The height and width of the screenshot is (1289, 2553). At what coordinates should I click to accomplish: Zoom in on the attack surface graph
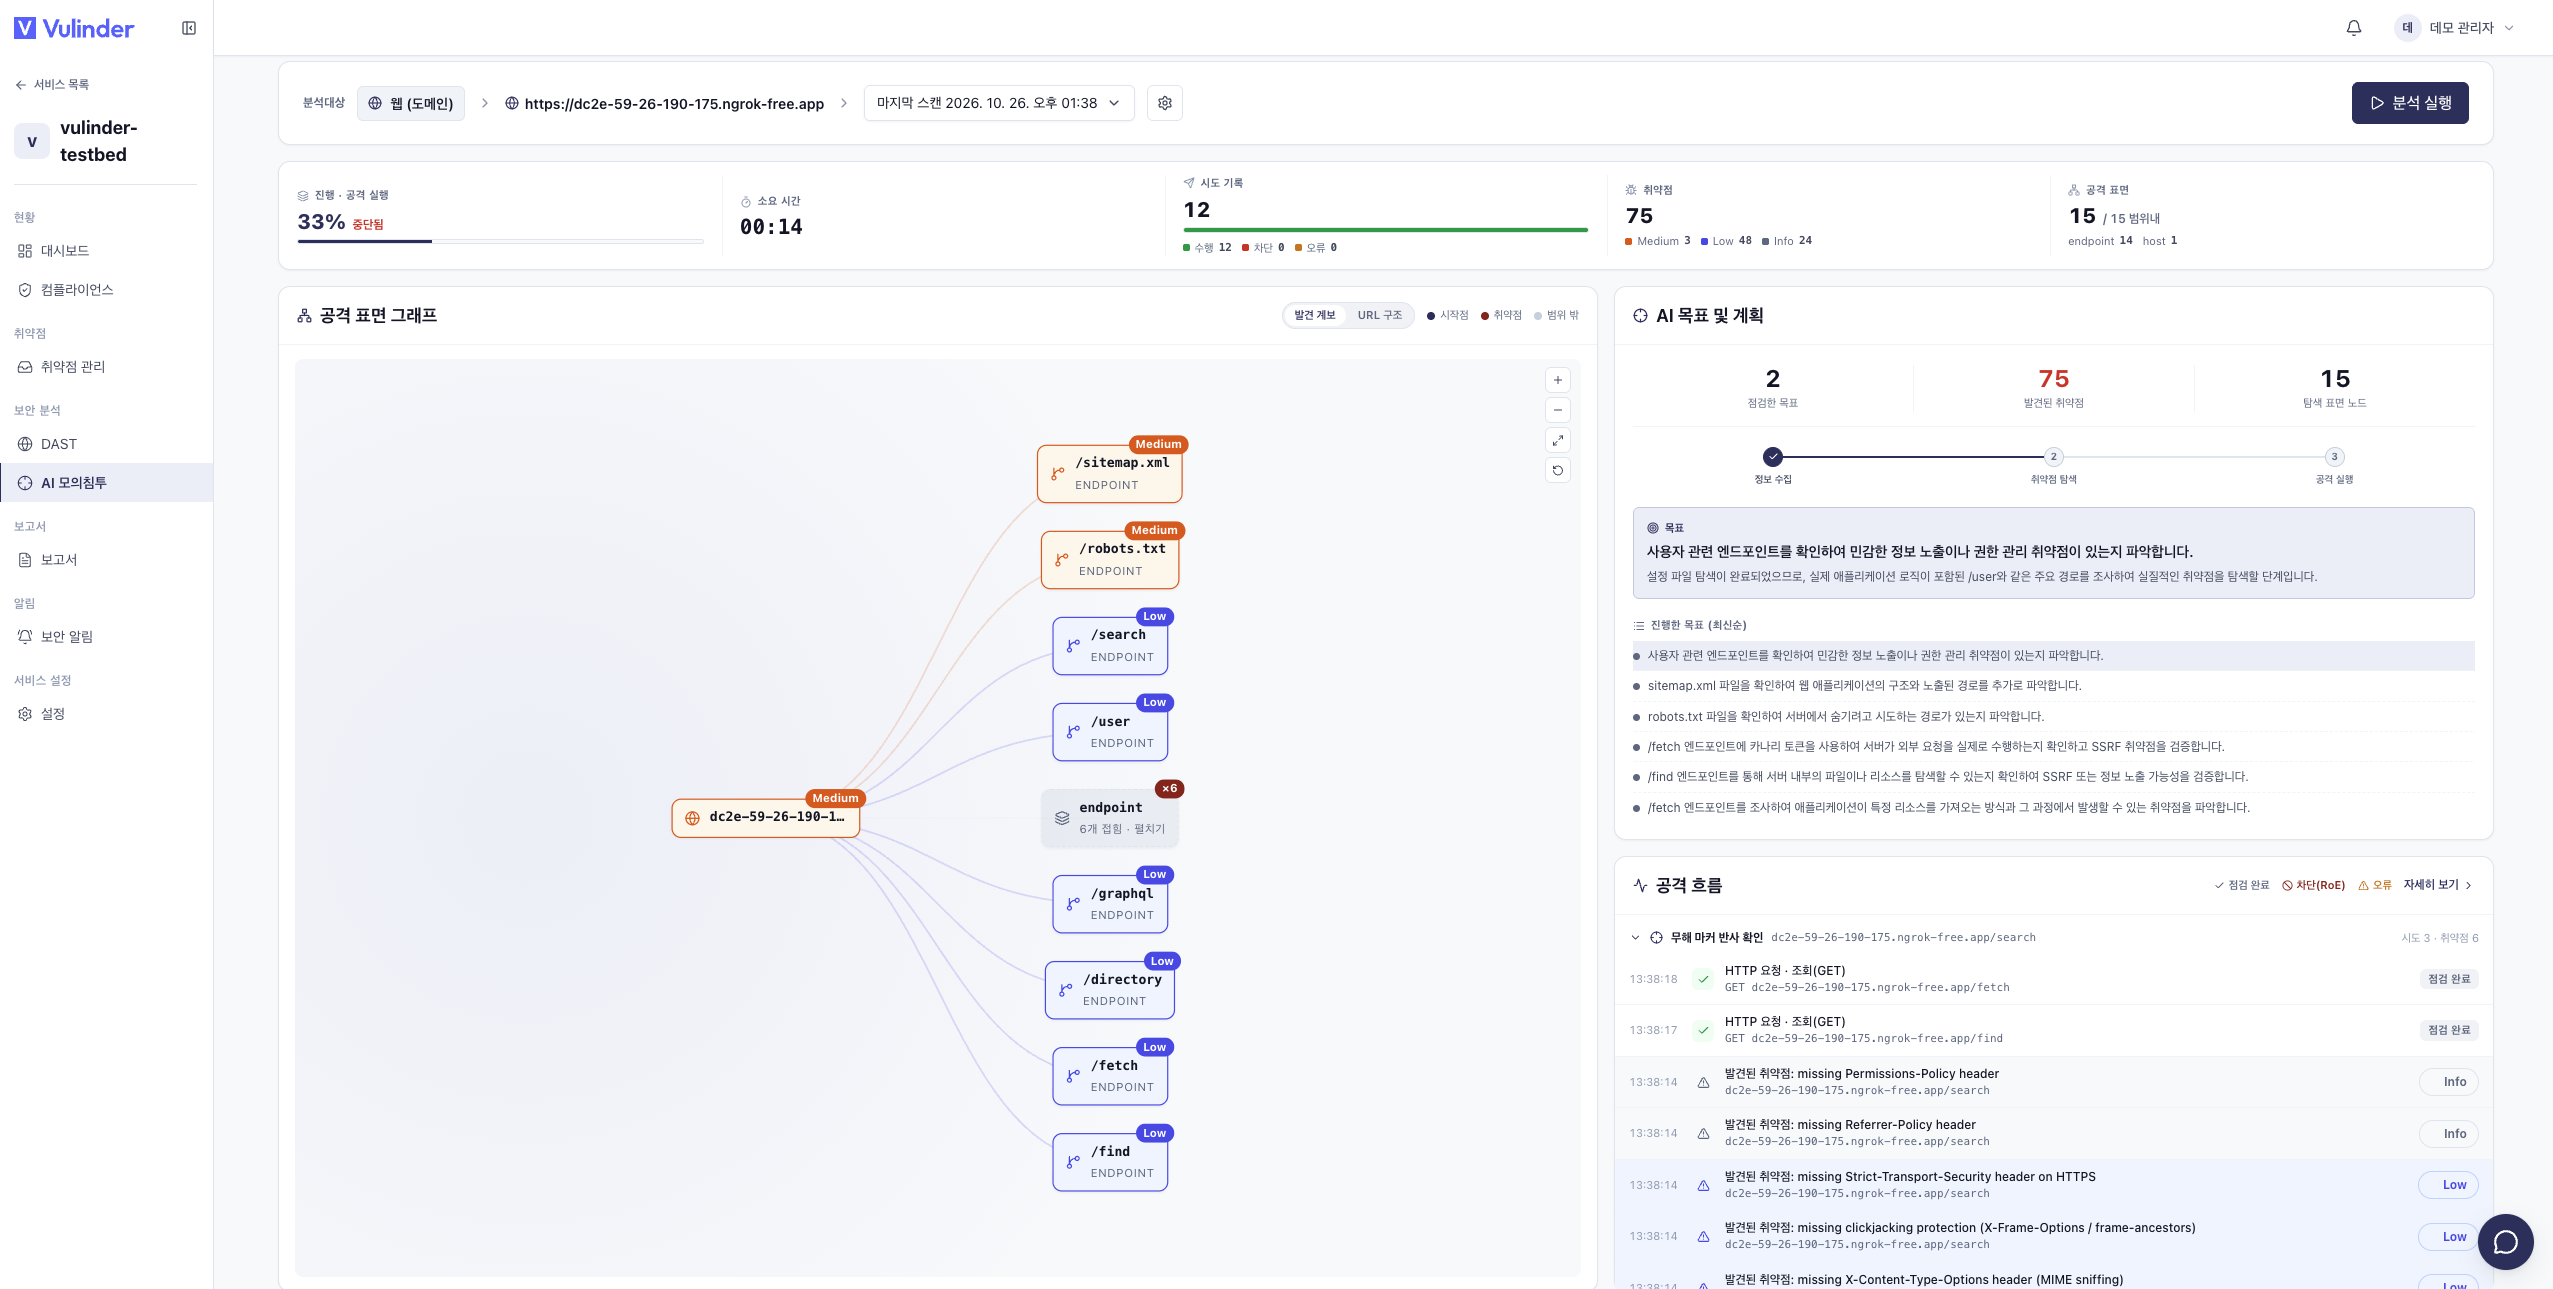point(1557,380)
